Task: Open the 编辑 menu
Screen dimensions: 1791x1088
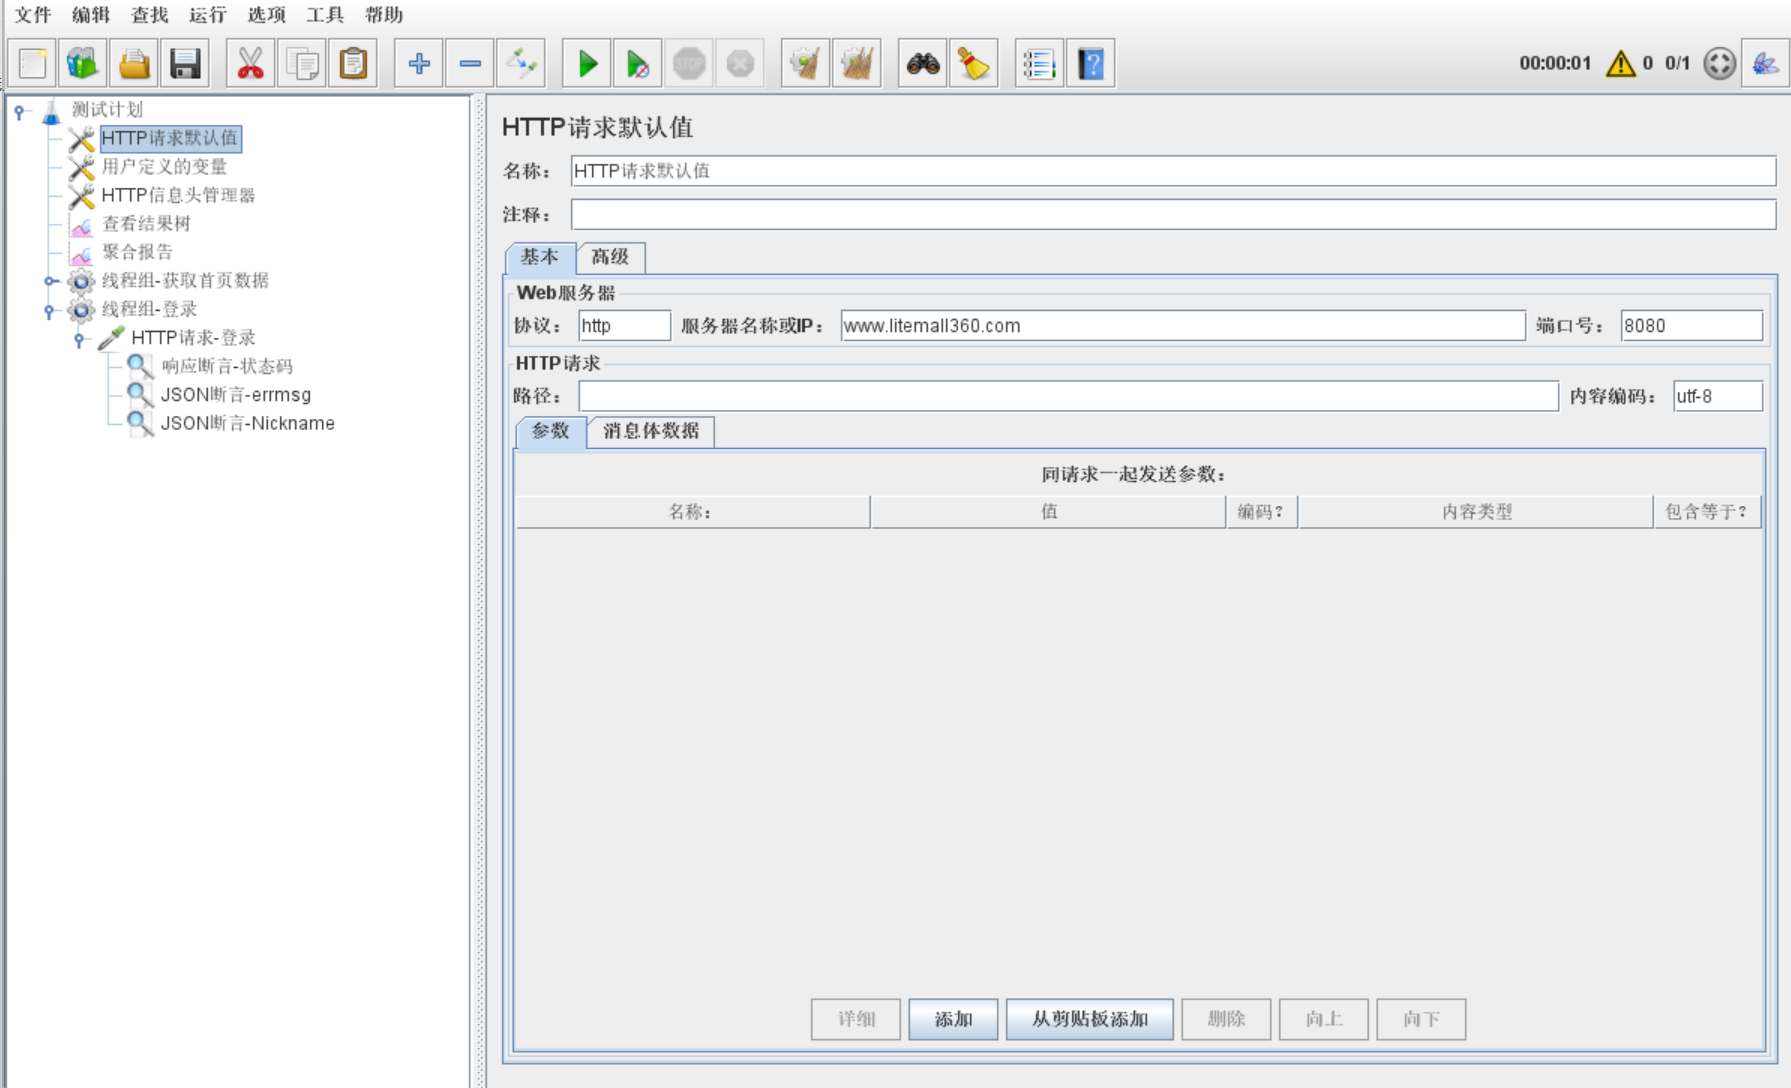Action: (91, 15)
